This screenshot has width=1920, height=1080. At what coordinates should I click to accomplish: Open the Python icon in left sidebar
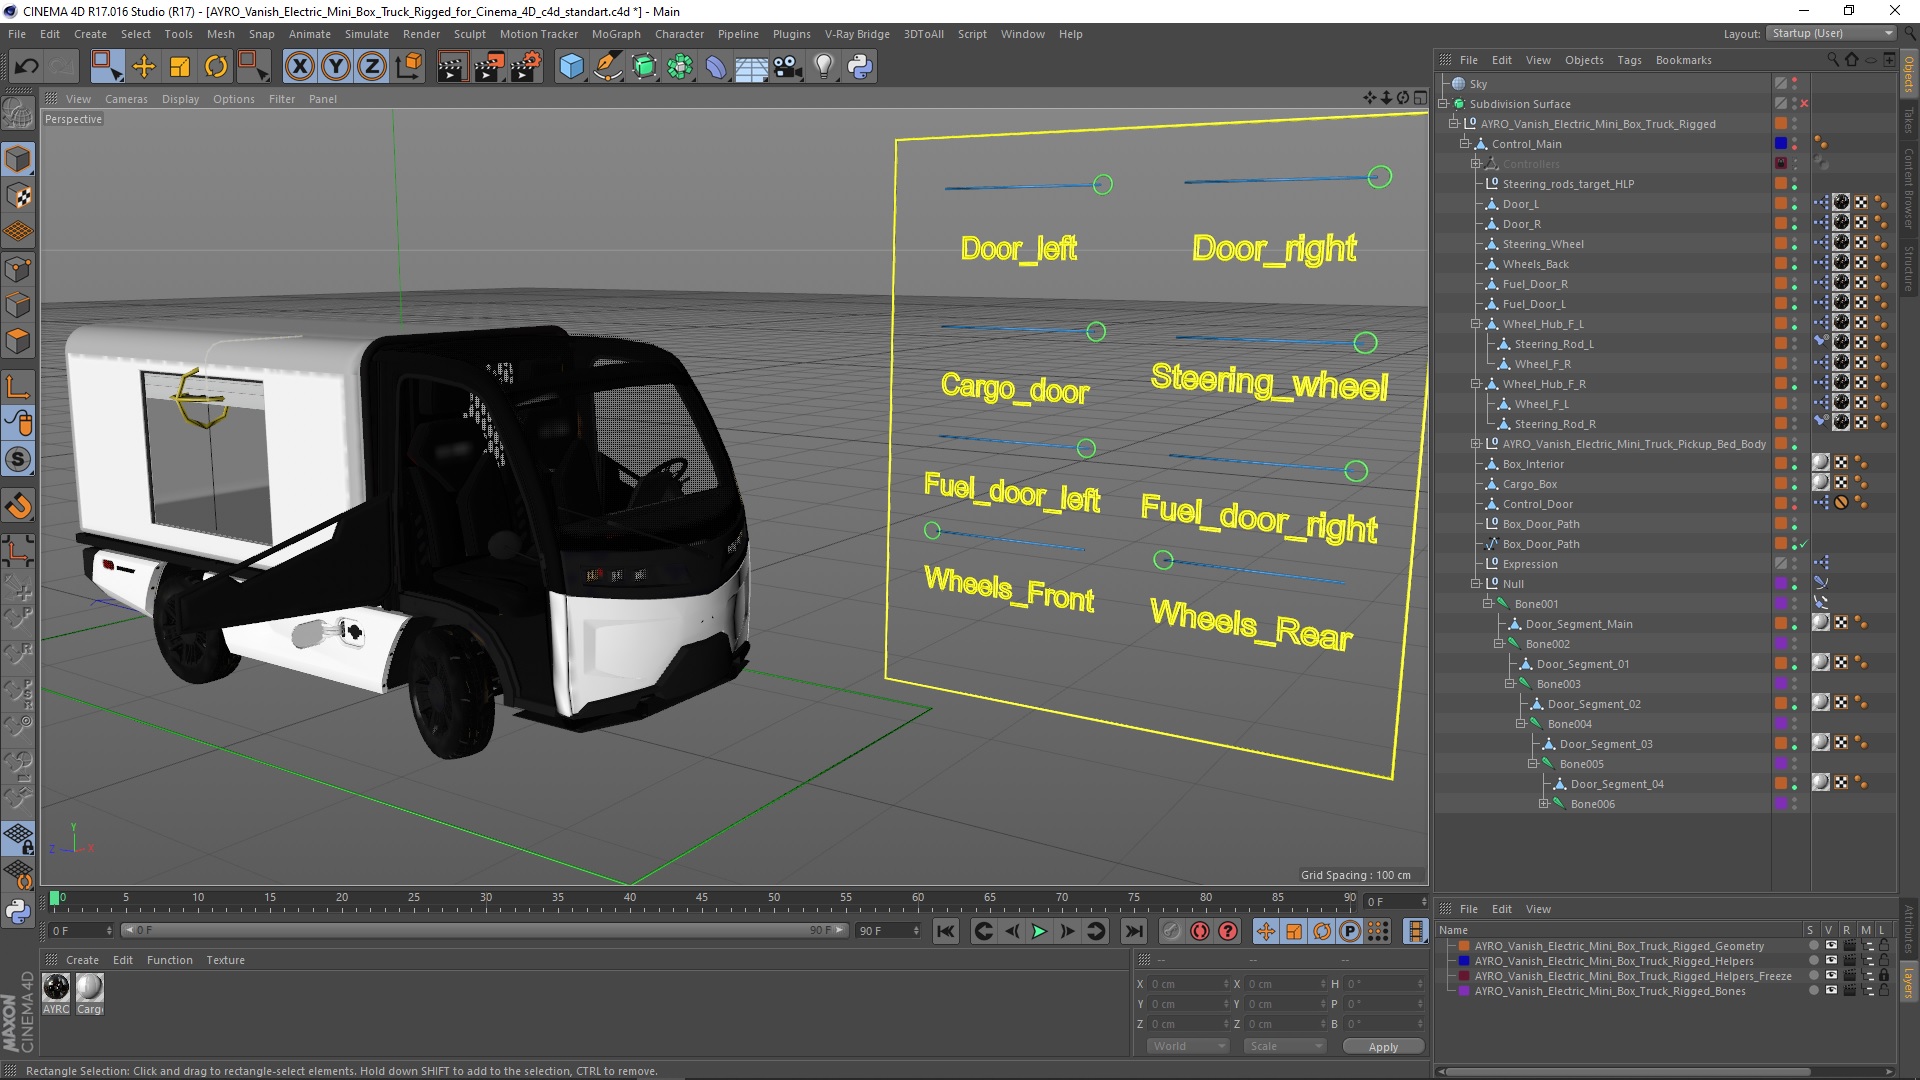(x=18, y=911)
